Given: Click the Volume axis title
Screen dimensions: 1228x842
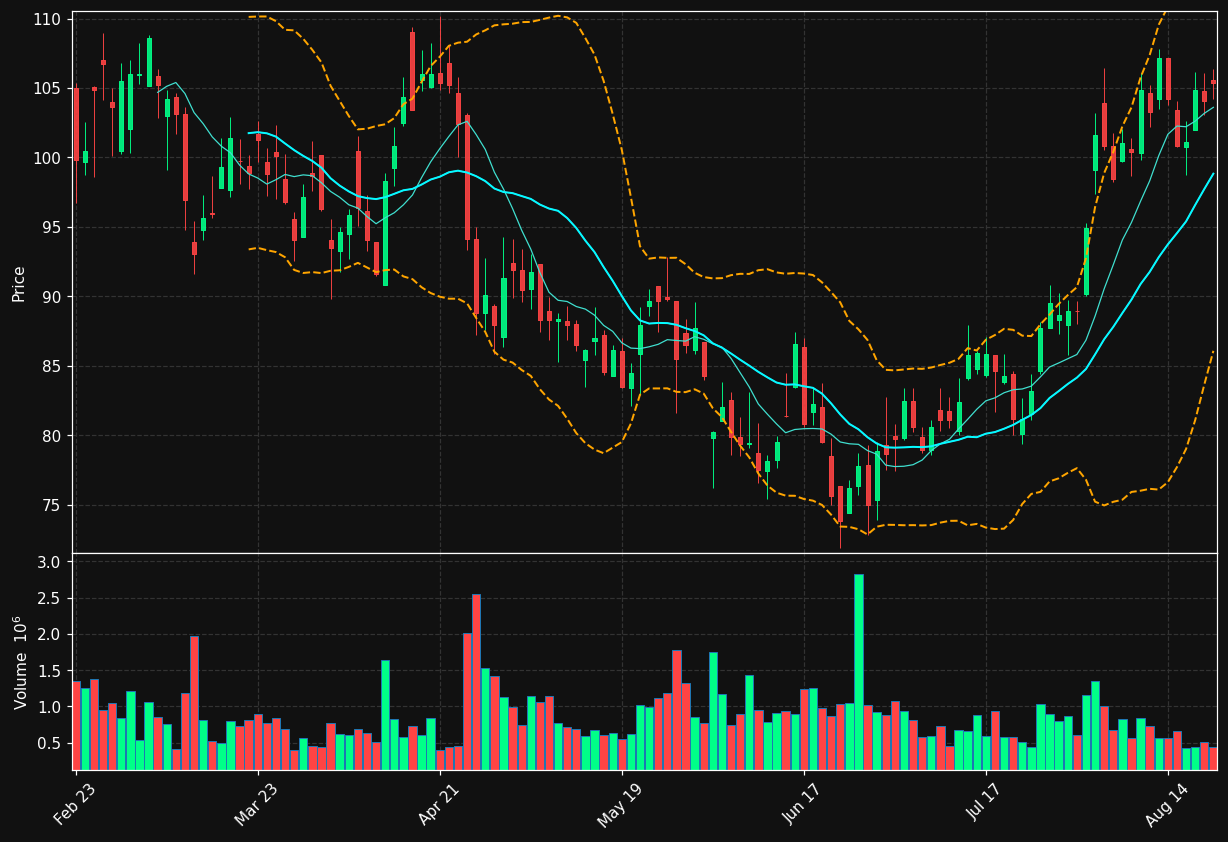Looking at the screenshot, I should pos(19,662).
